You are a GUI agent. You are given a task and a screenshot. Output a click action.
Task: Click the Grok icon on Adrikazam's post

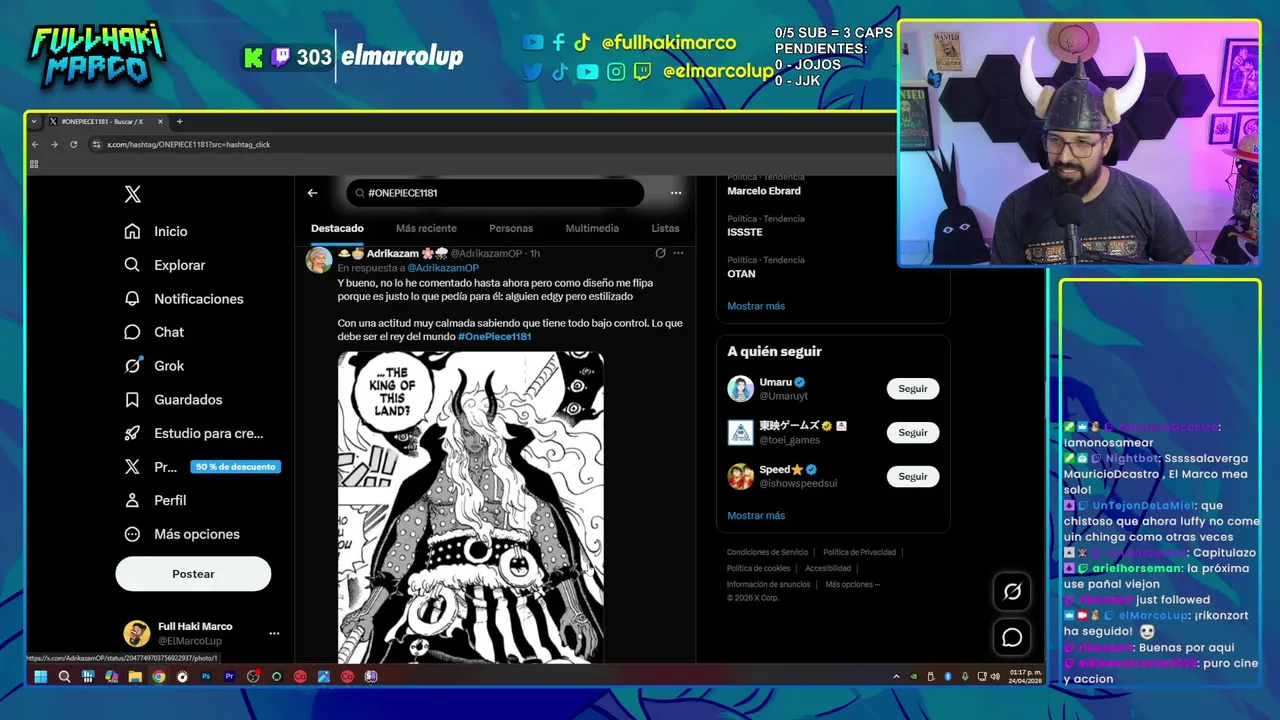[660, 253]
